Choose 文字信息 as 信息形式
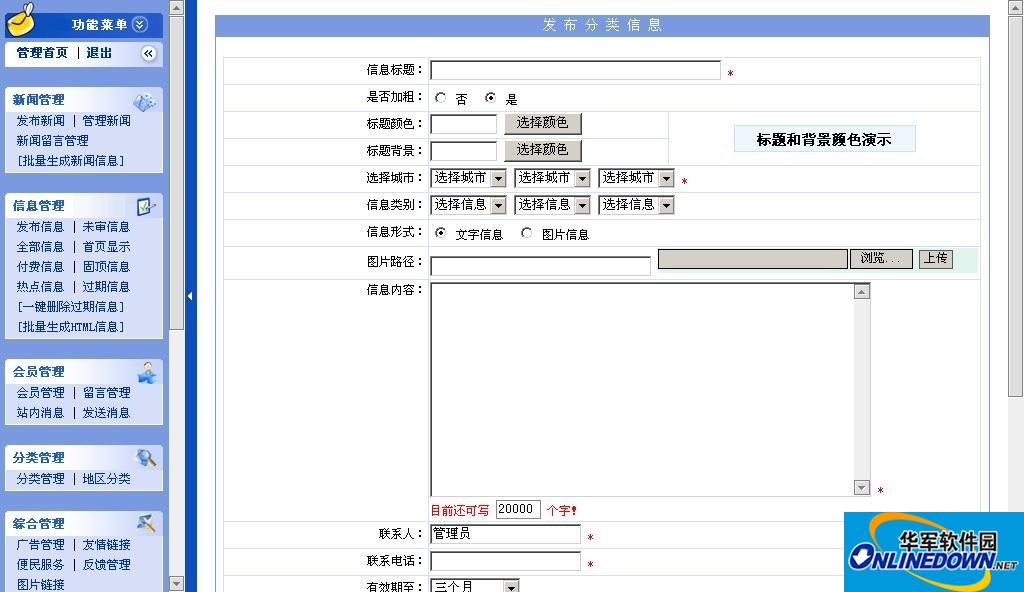This screenshot has width=1024, height=592. click(441, 233)
